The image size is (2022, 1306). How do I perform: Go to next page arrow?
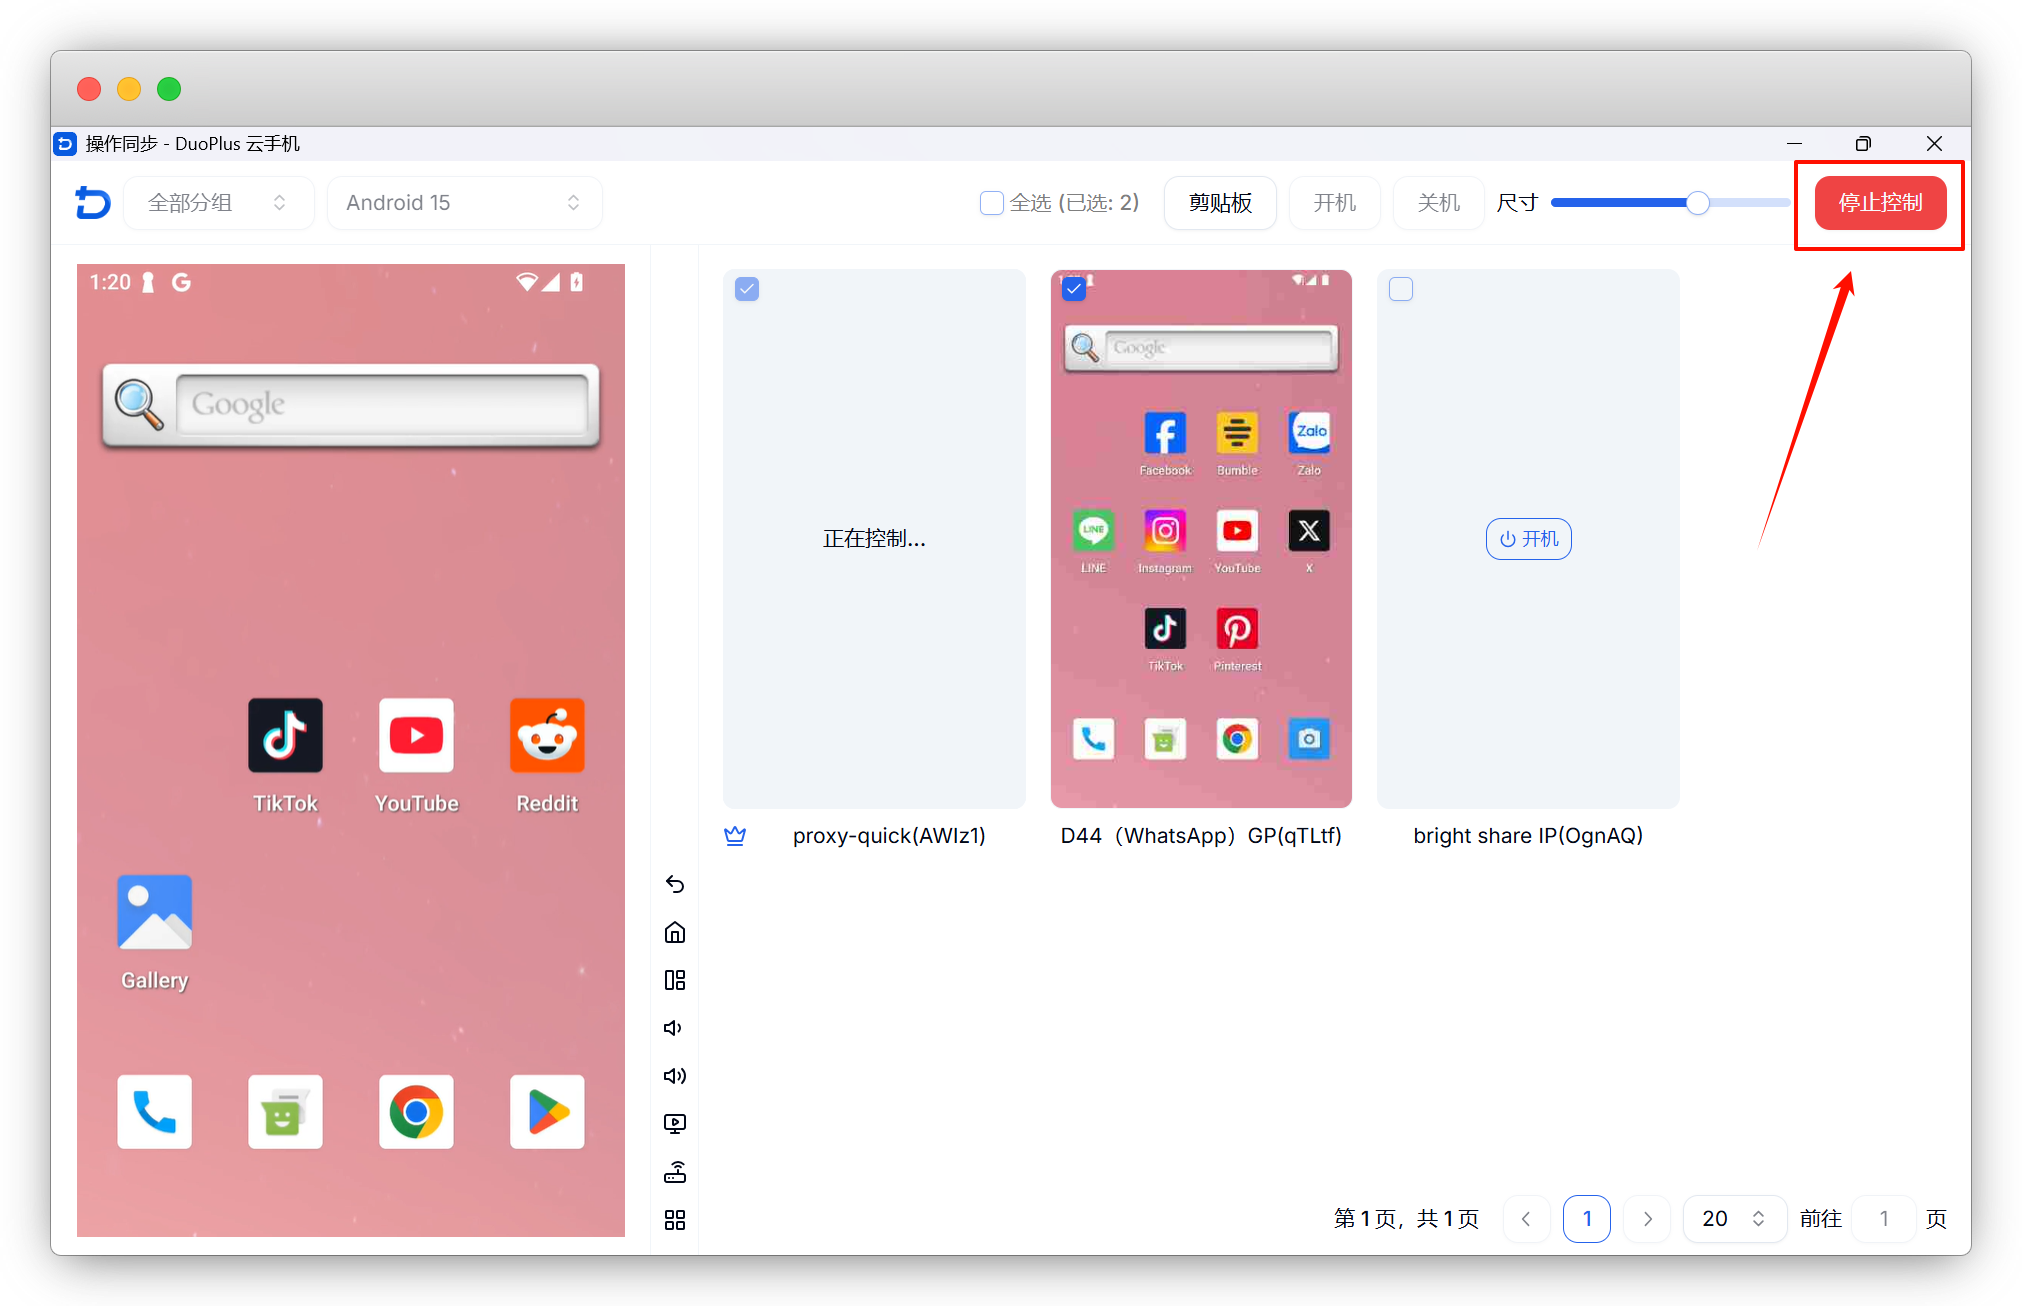(x=1647, y=1218)
